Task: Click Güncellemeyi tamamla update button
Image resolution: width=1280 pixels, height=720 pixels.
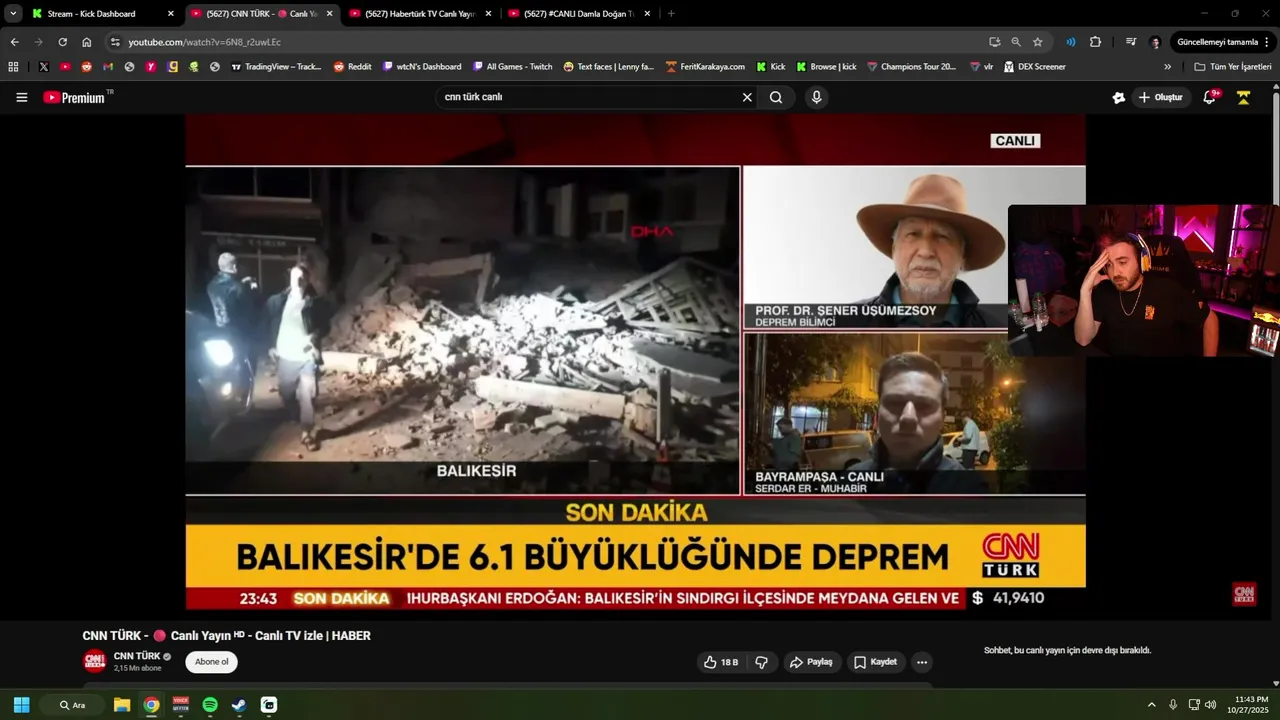Action: pos(1217,42)
